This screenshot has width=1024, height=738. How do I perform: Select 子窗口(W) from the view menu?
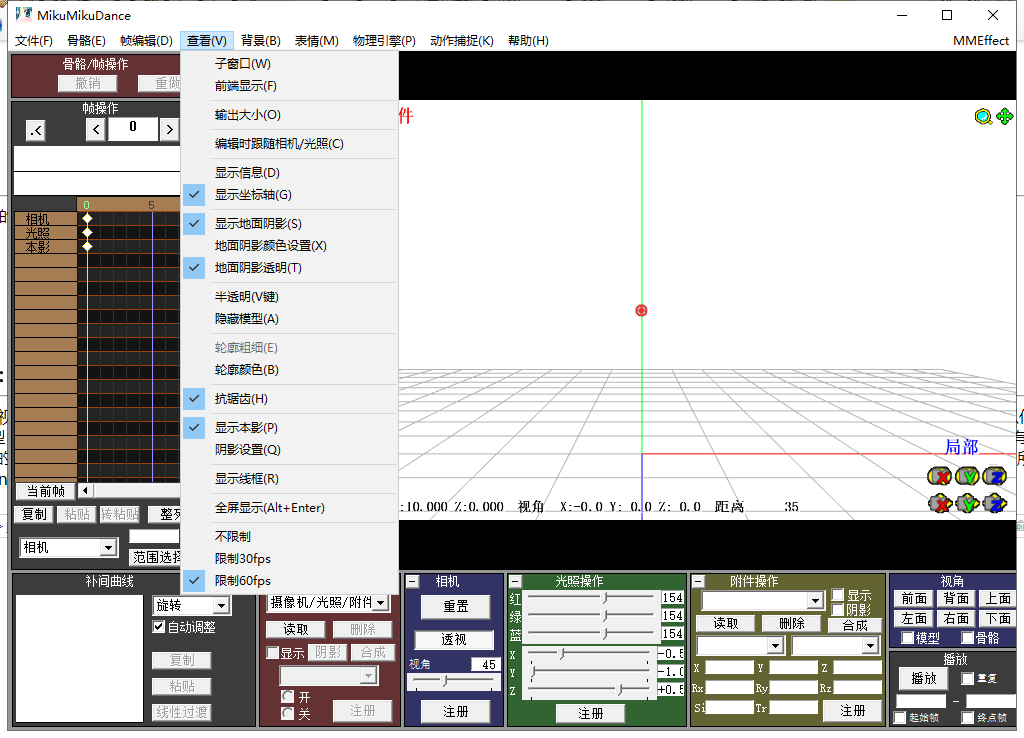pyautogui.click(x=290, y=63)
